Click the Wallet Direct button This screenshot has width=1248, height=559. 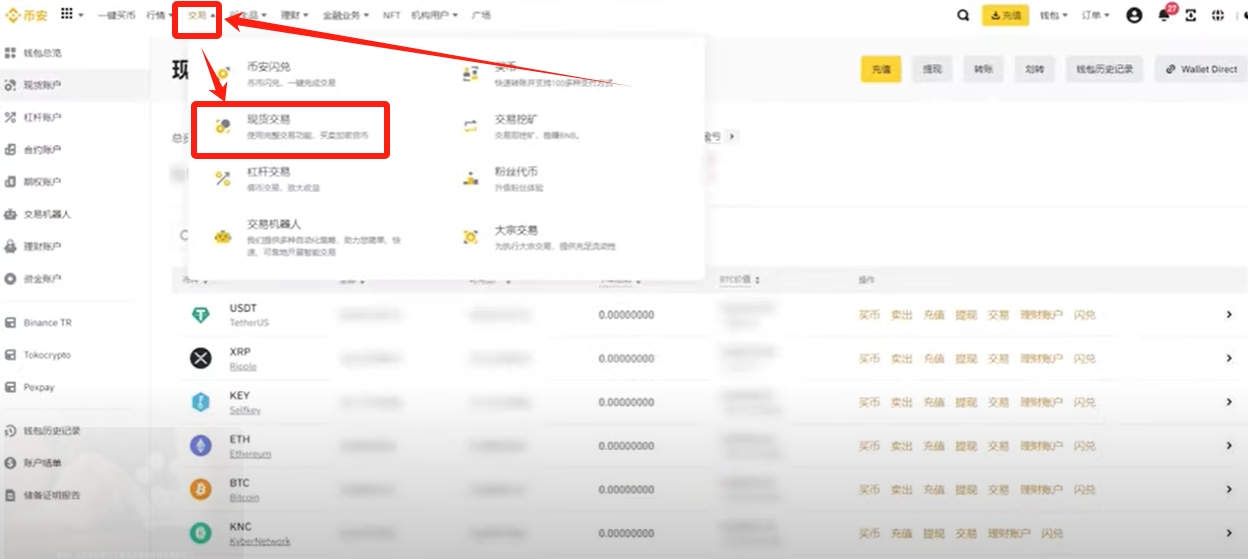pyautogui.click(x=1201, y=69)
